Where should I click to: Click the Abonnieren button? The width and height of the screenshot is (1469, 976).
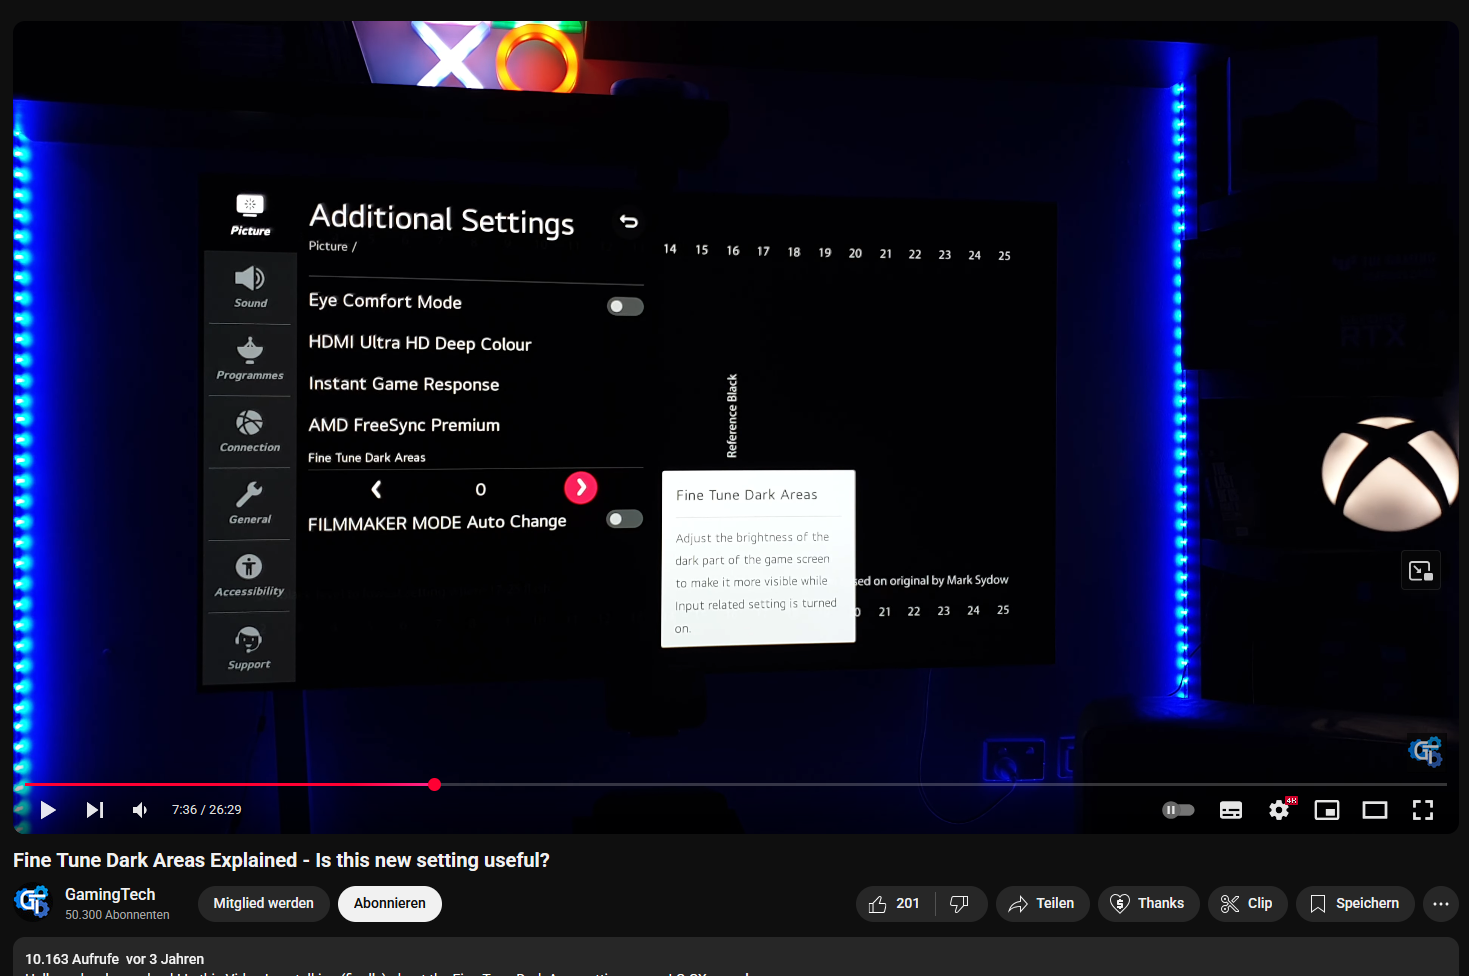click(x=389, y=903)
